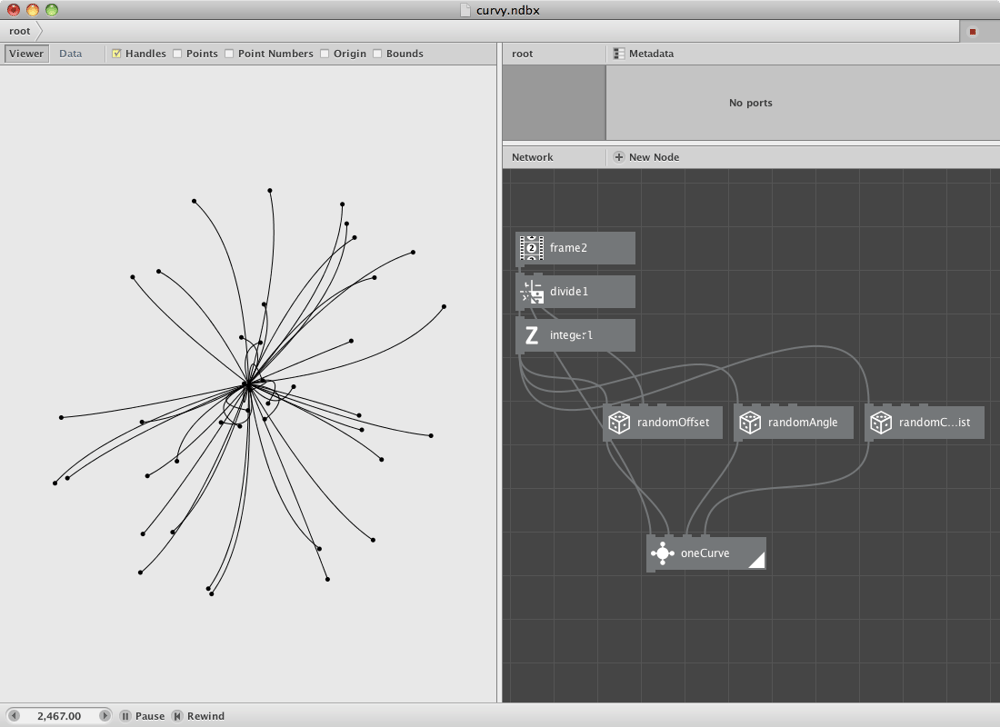
Task: Step frame forward with right arrow
Action: coord(105,716)
